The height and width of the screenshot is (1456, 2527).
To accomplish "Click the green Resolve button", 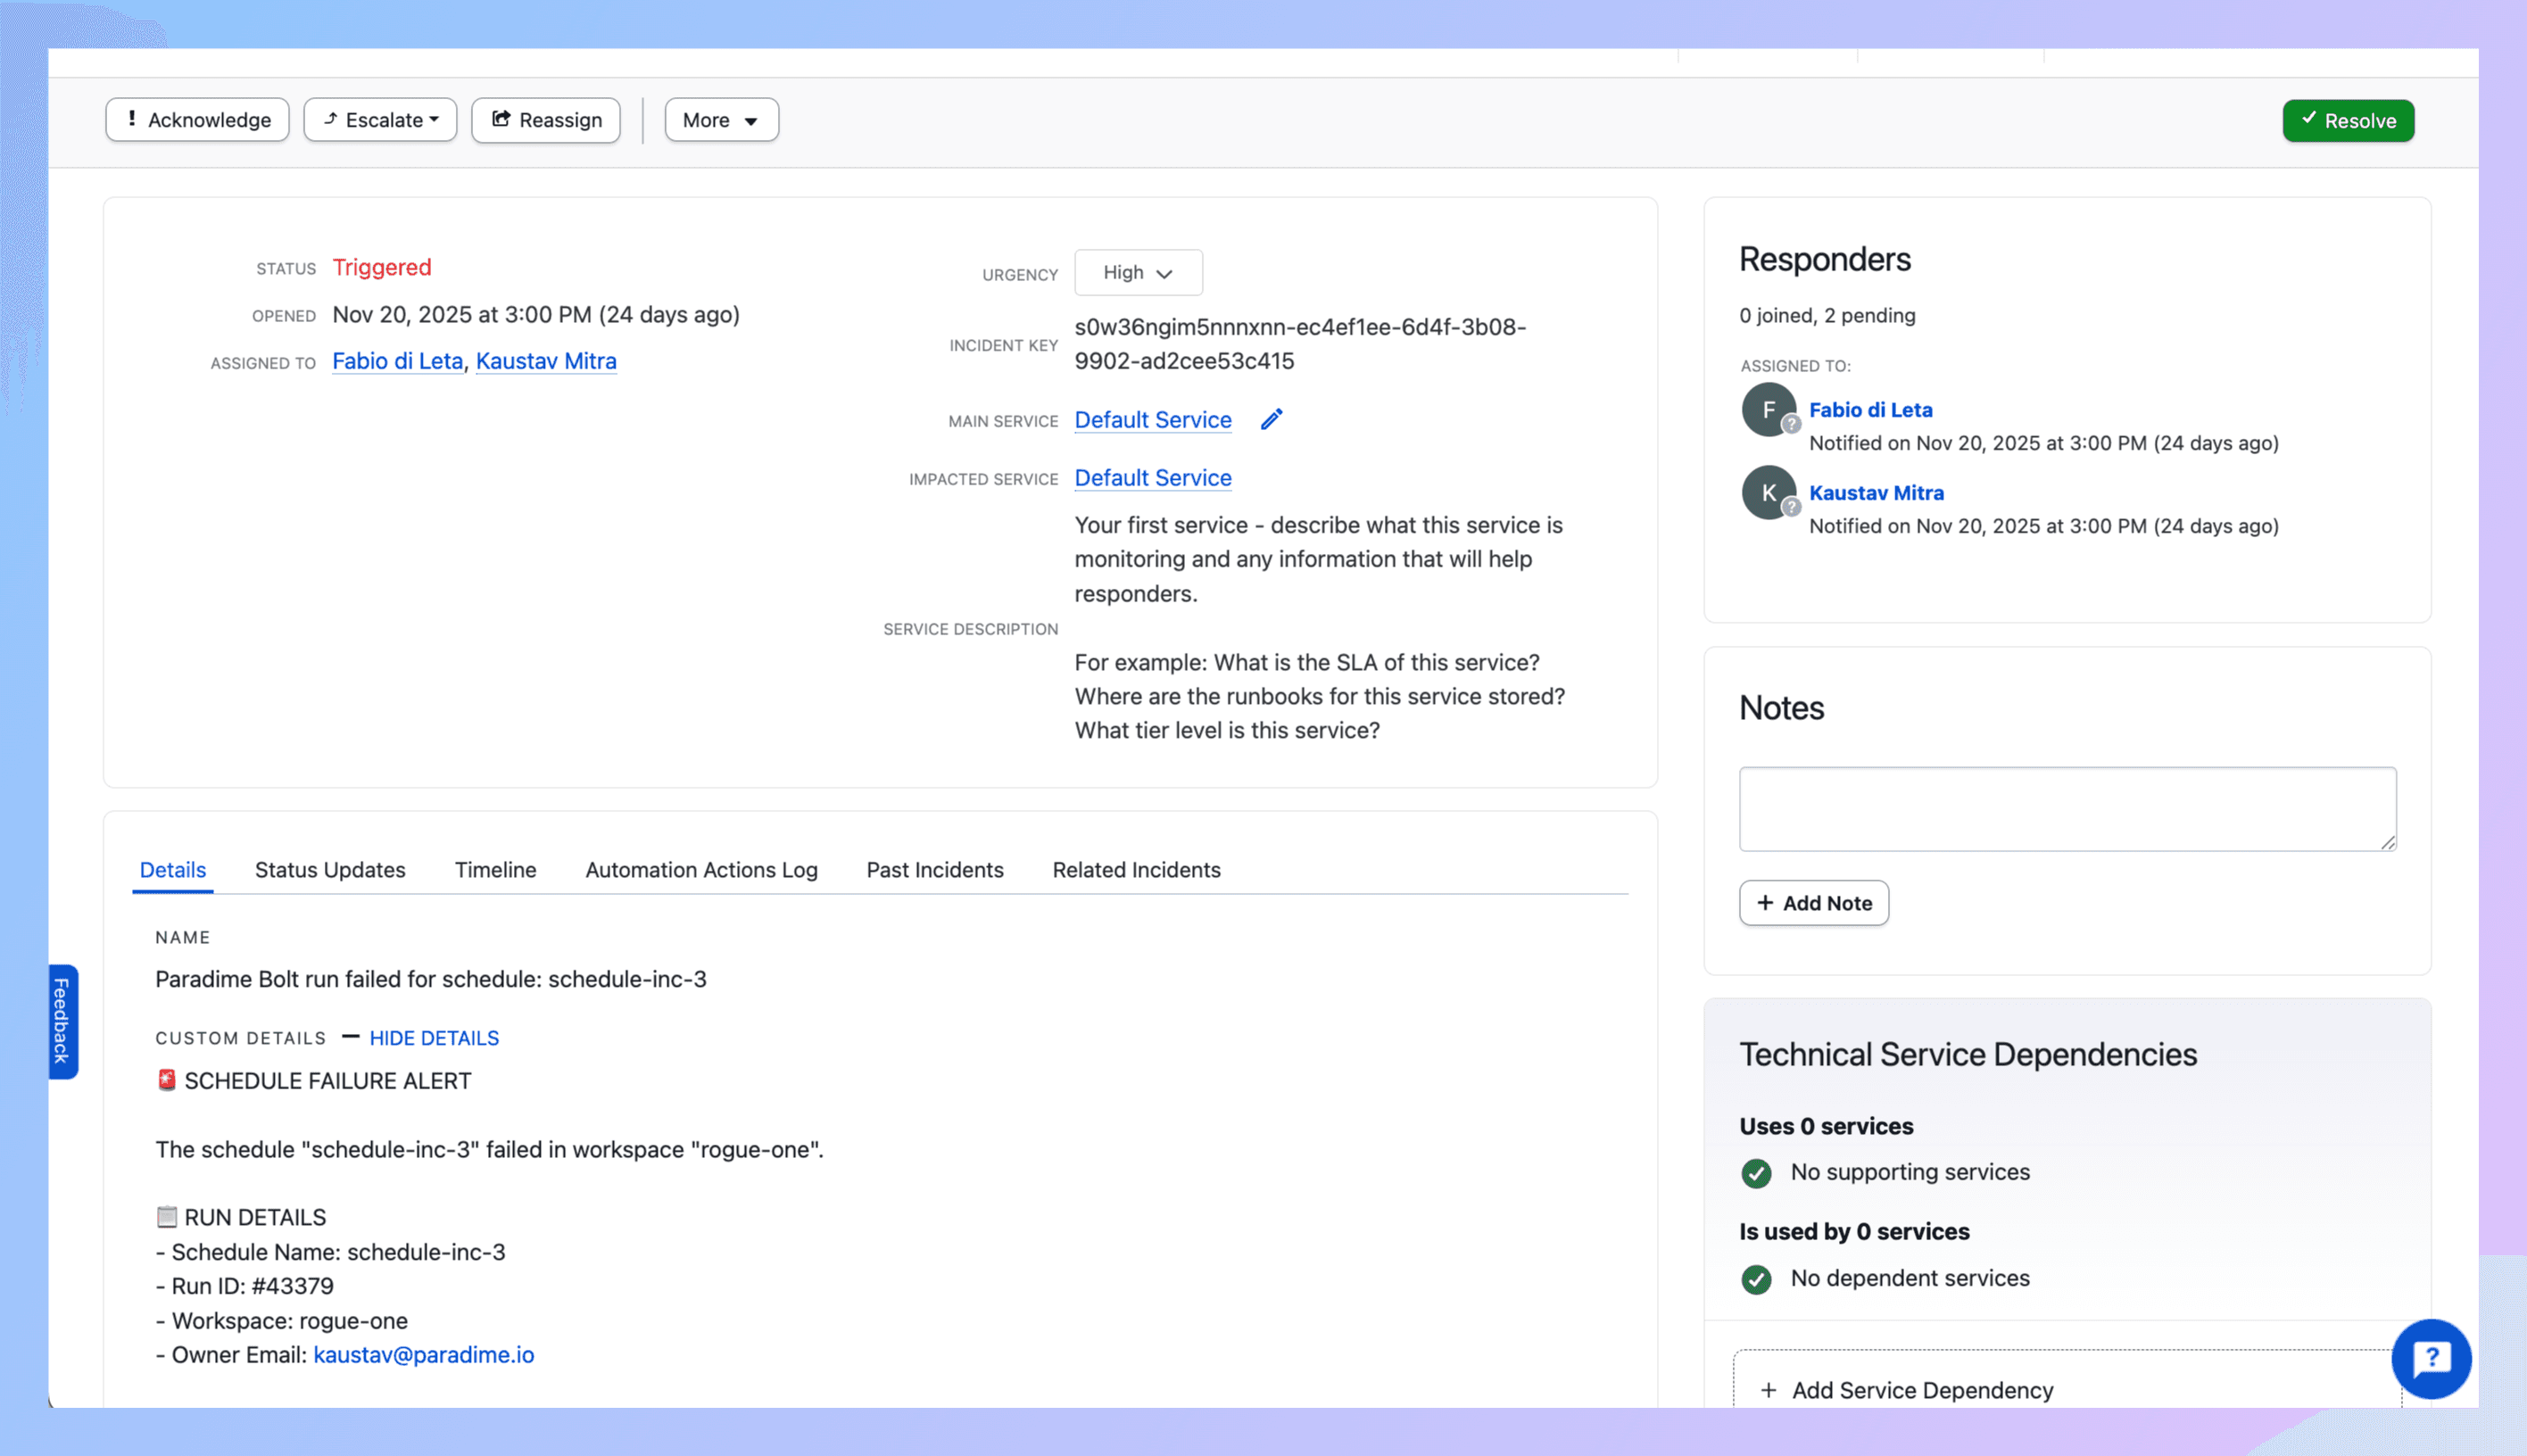I will (x=2347, y=121).
